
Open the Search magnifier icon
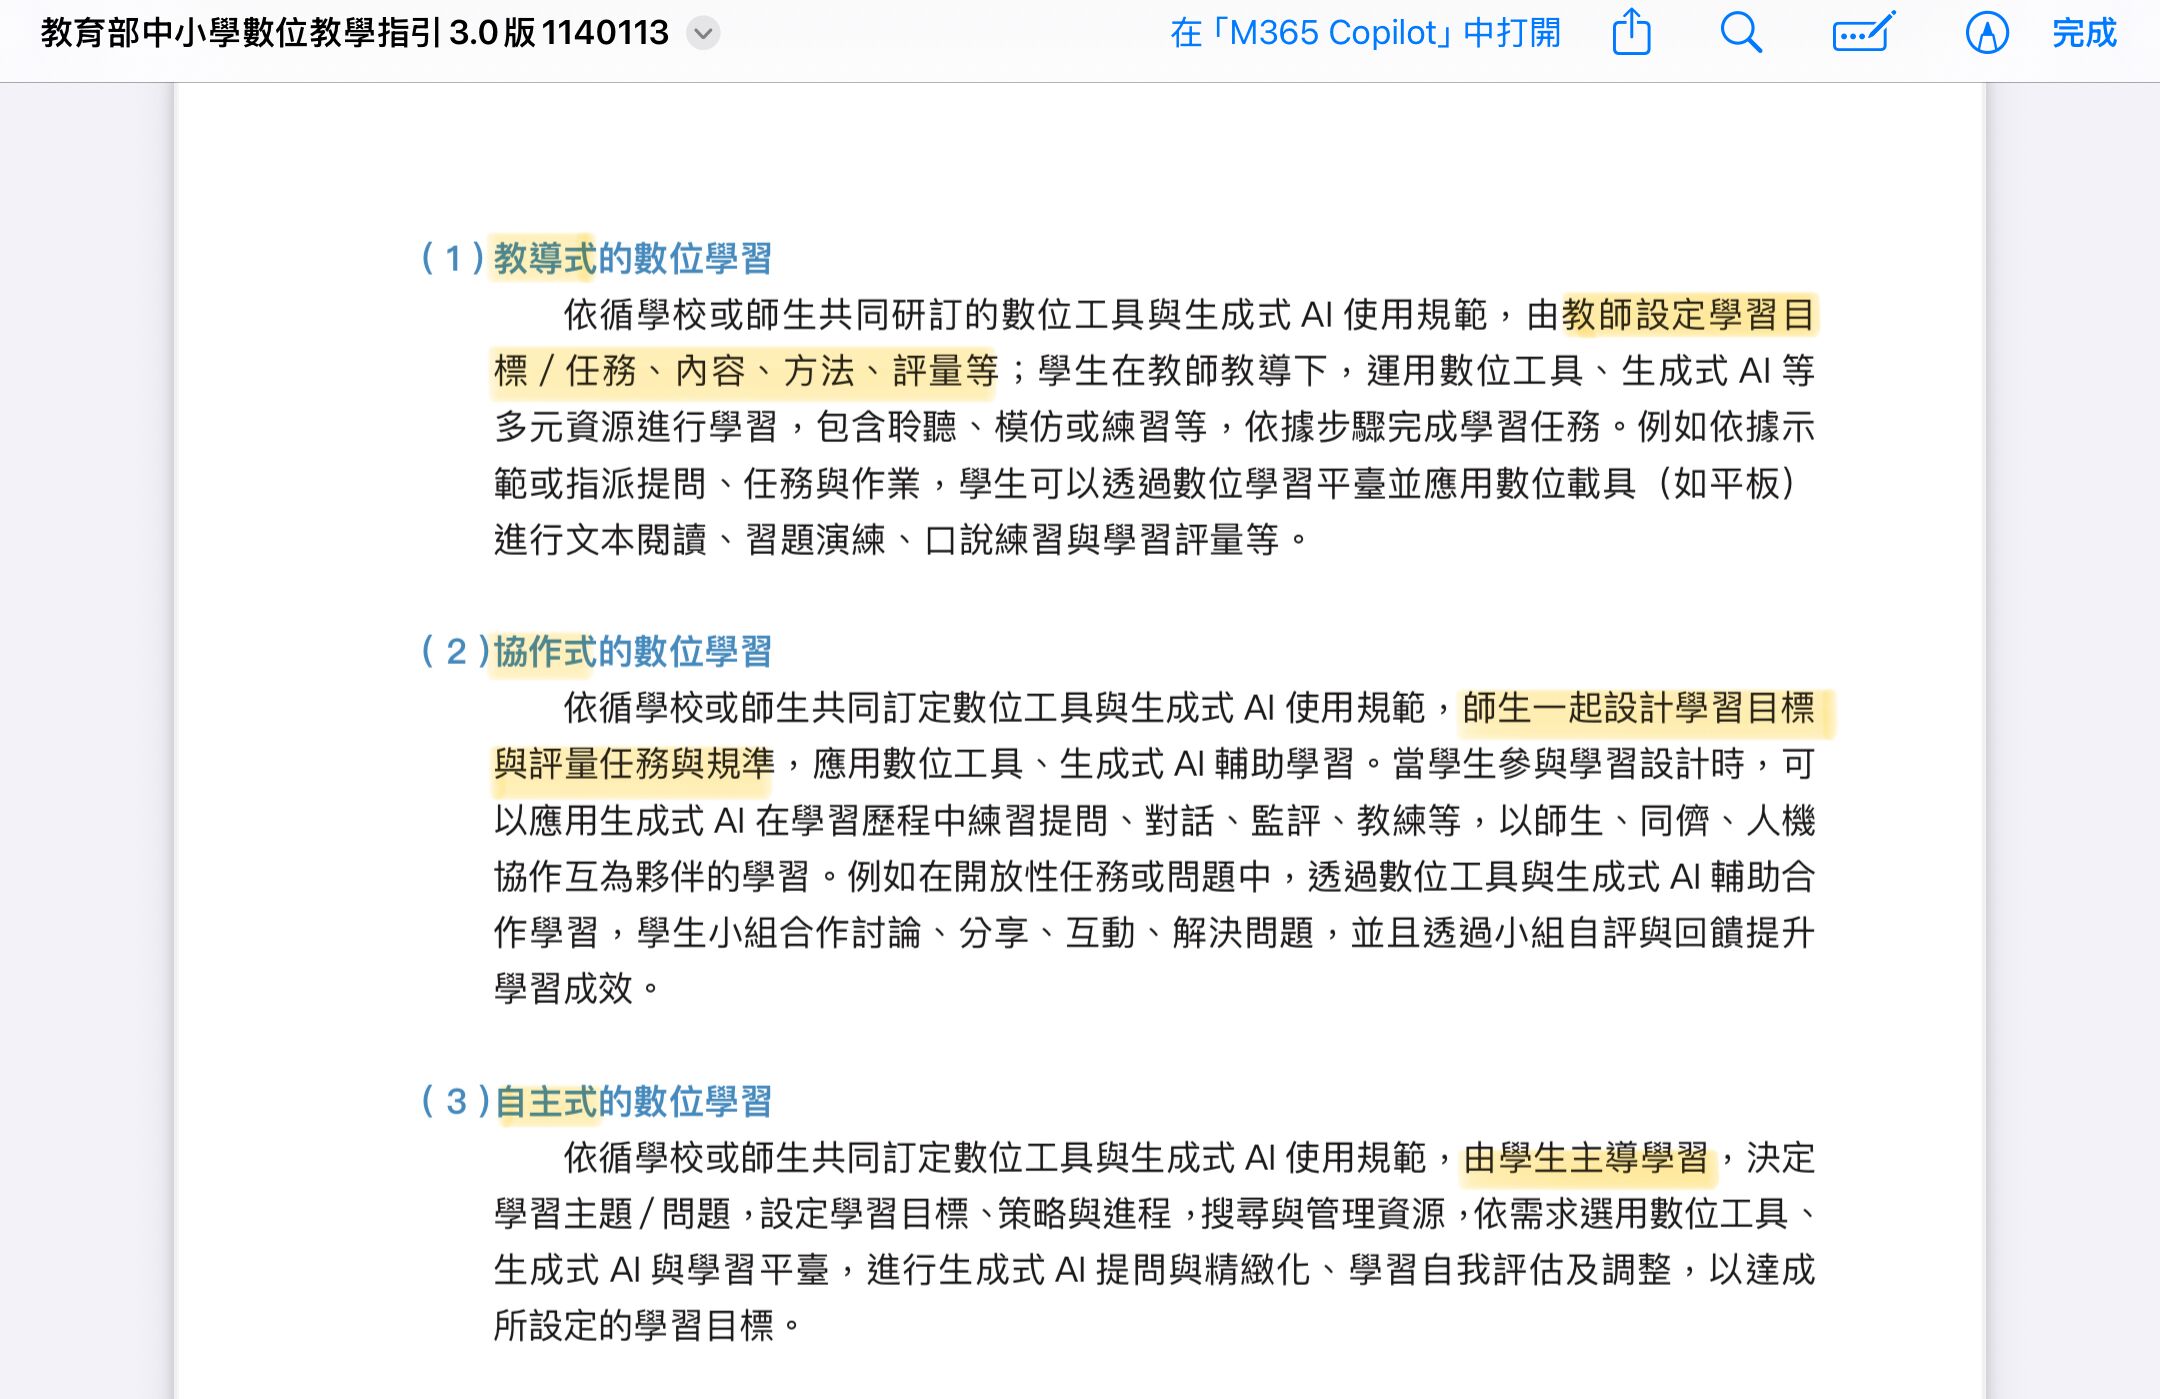click(x=1740, y=33)
